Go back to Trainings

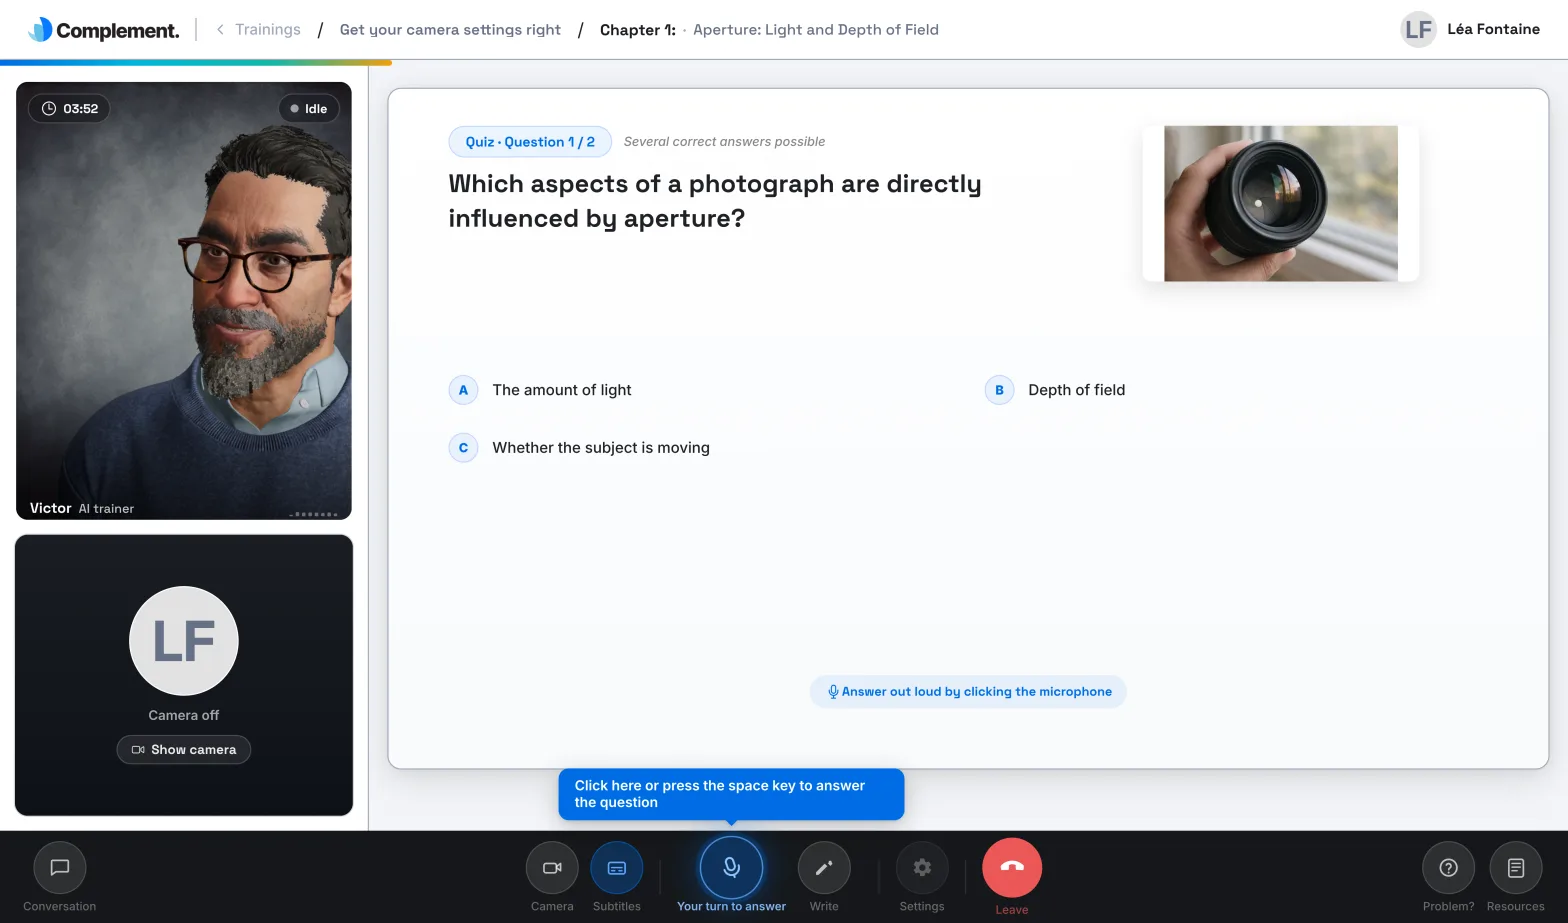[267, 30]
